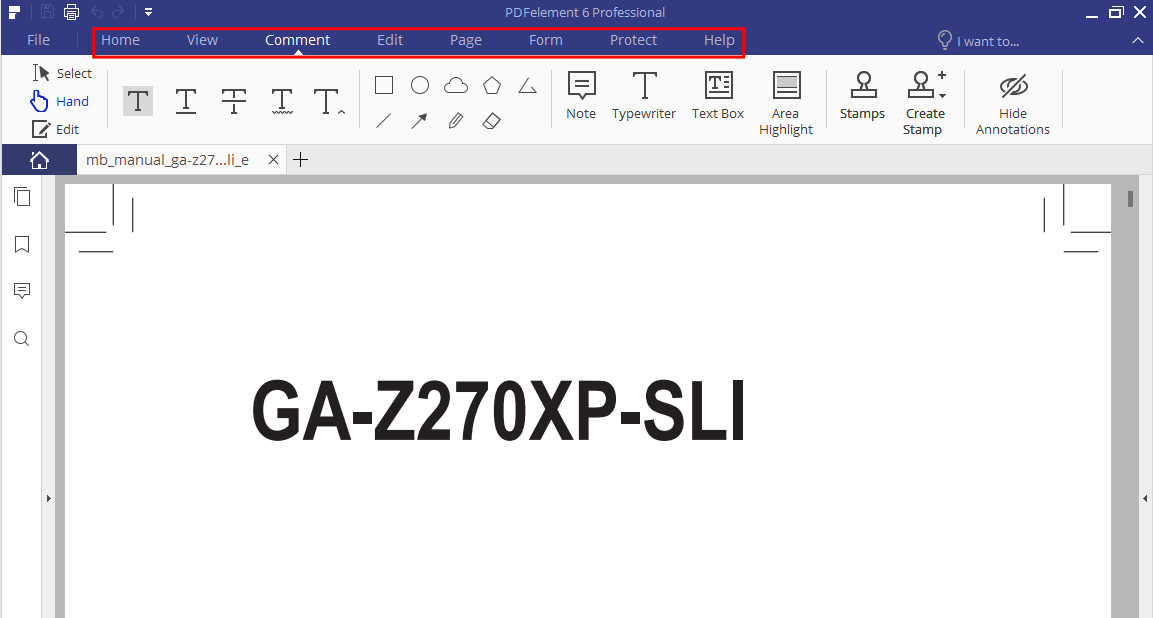This screenshot has width=1153, height=618.
Task: Collapse the ribbon with the chevron
Action: click(1138, 40)
